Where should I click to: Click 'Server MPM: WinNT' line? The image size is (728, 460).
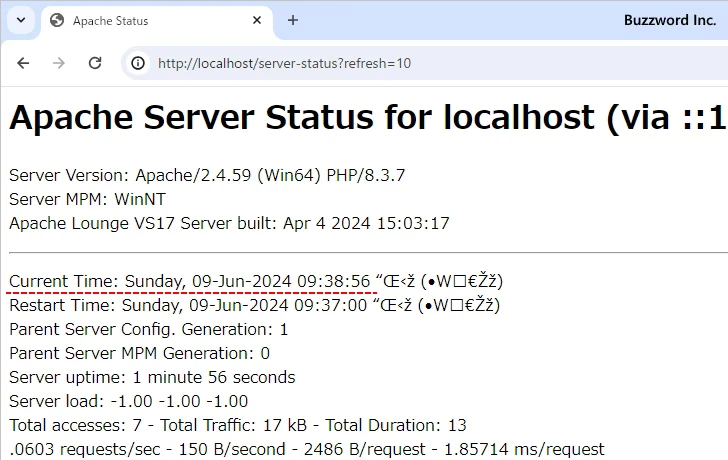(87, 200)
